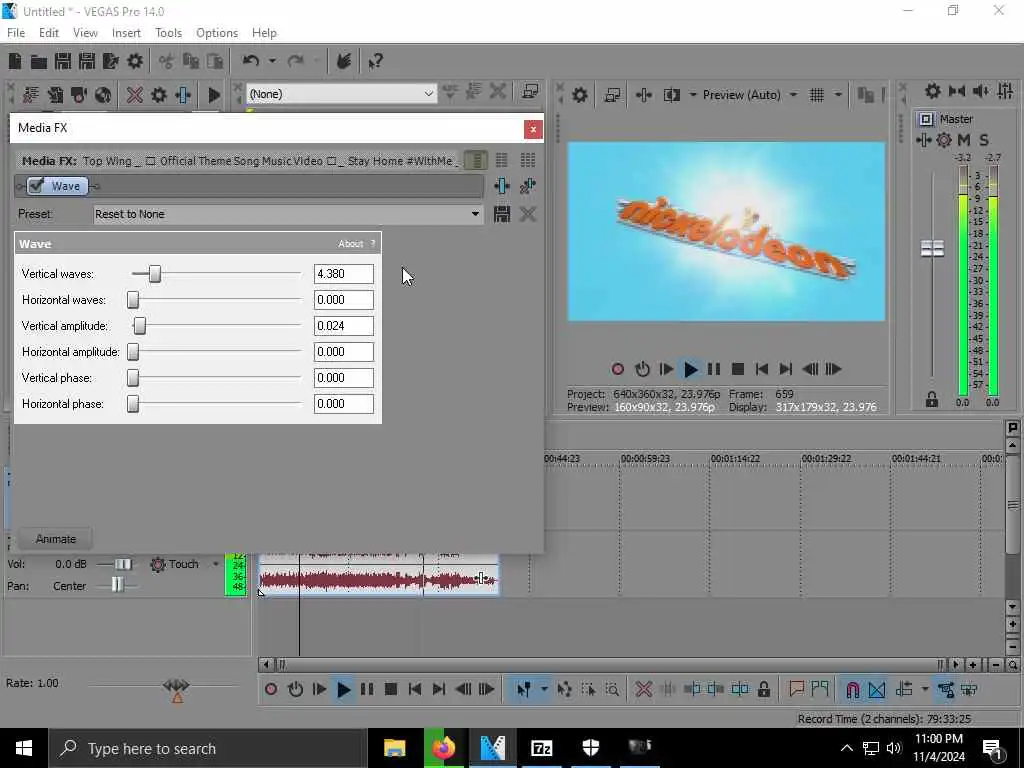
Task: Click Get Media from the Web globe icon
Action: (103, 95)
